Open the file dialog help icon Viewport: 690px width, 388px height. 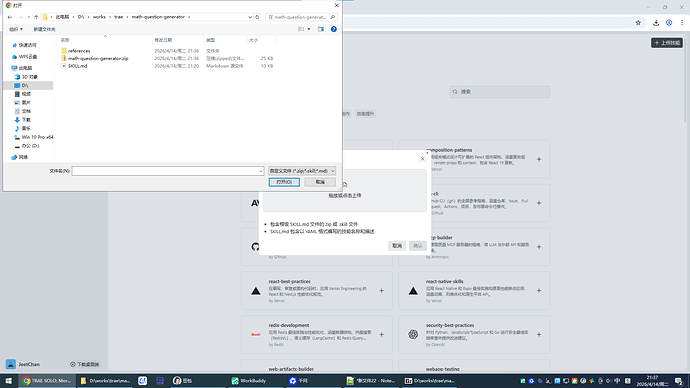click(x=334, y=29)
